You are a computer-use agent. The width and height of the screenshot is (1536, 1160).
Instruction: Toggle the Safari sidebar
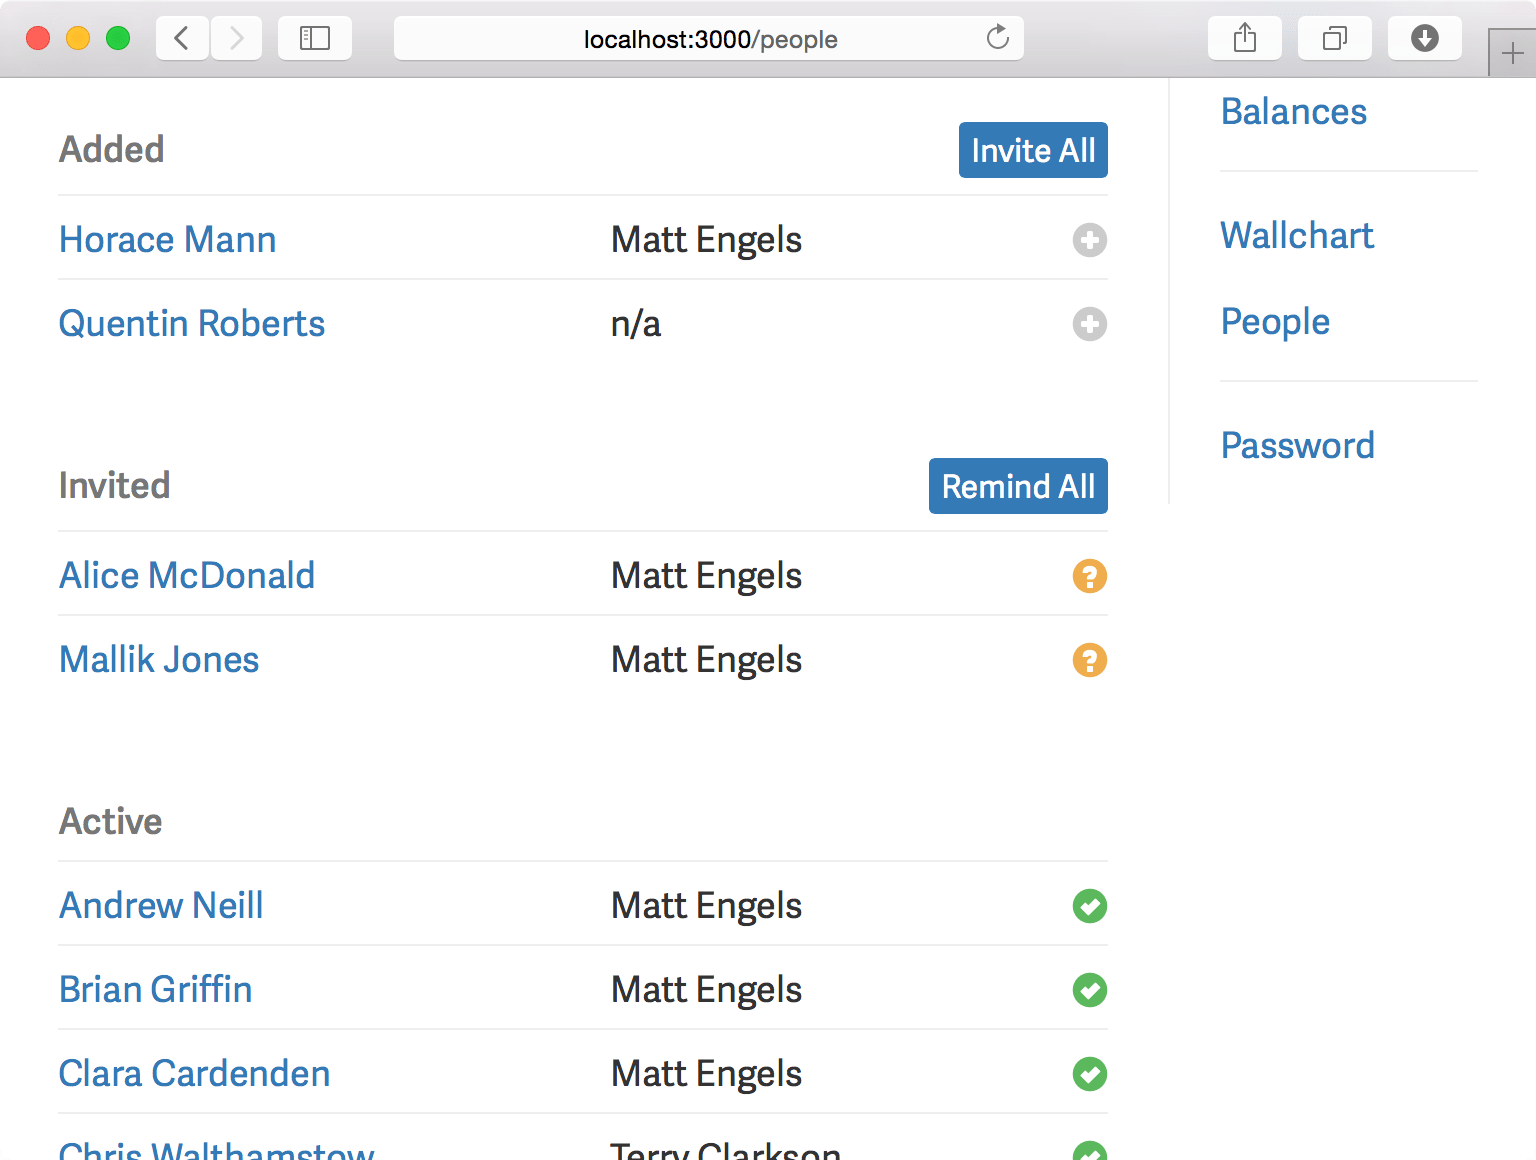click(x=315, y=38)
